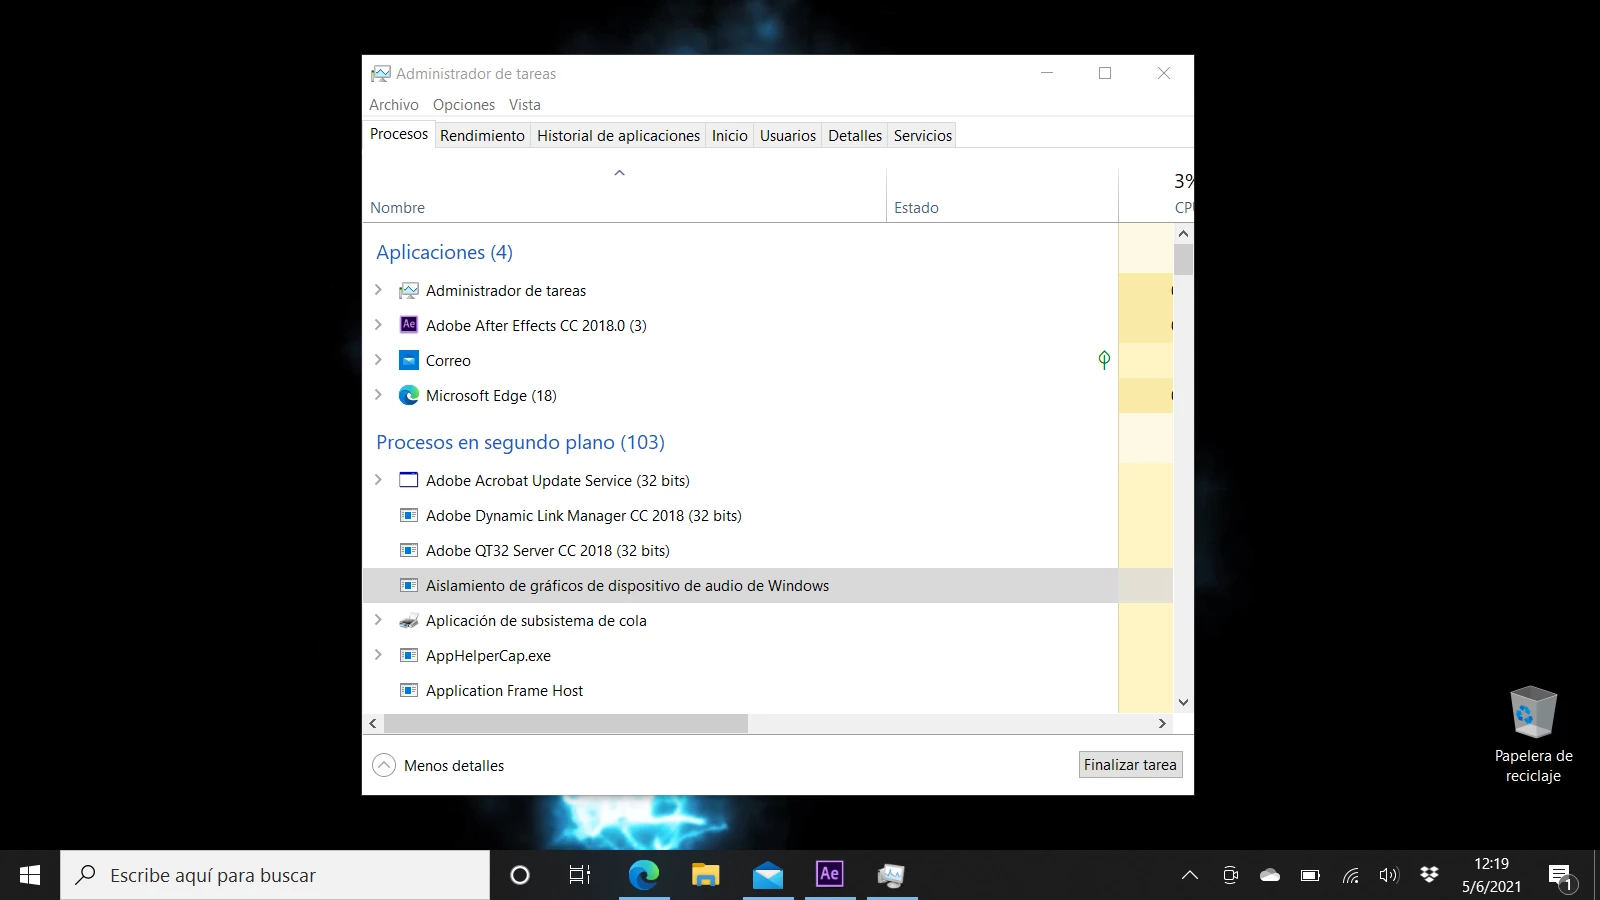Open Dropbox tray icon
The image size is (1600, 900).
click(1429, 875)
